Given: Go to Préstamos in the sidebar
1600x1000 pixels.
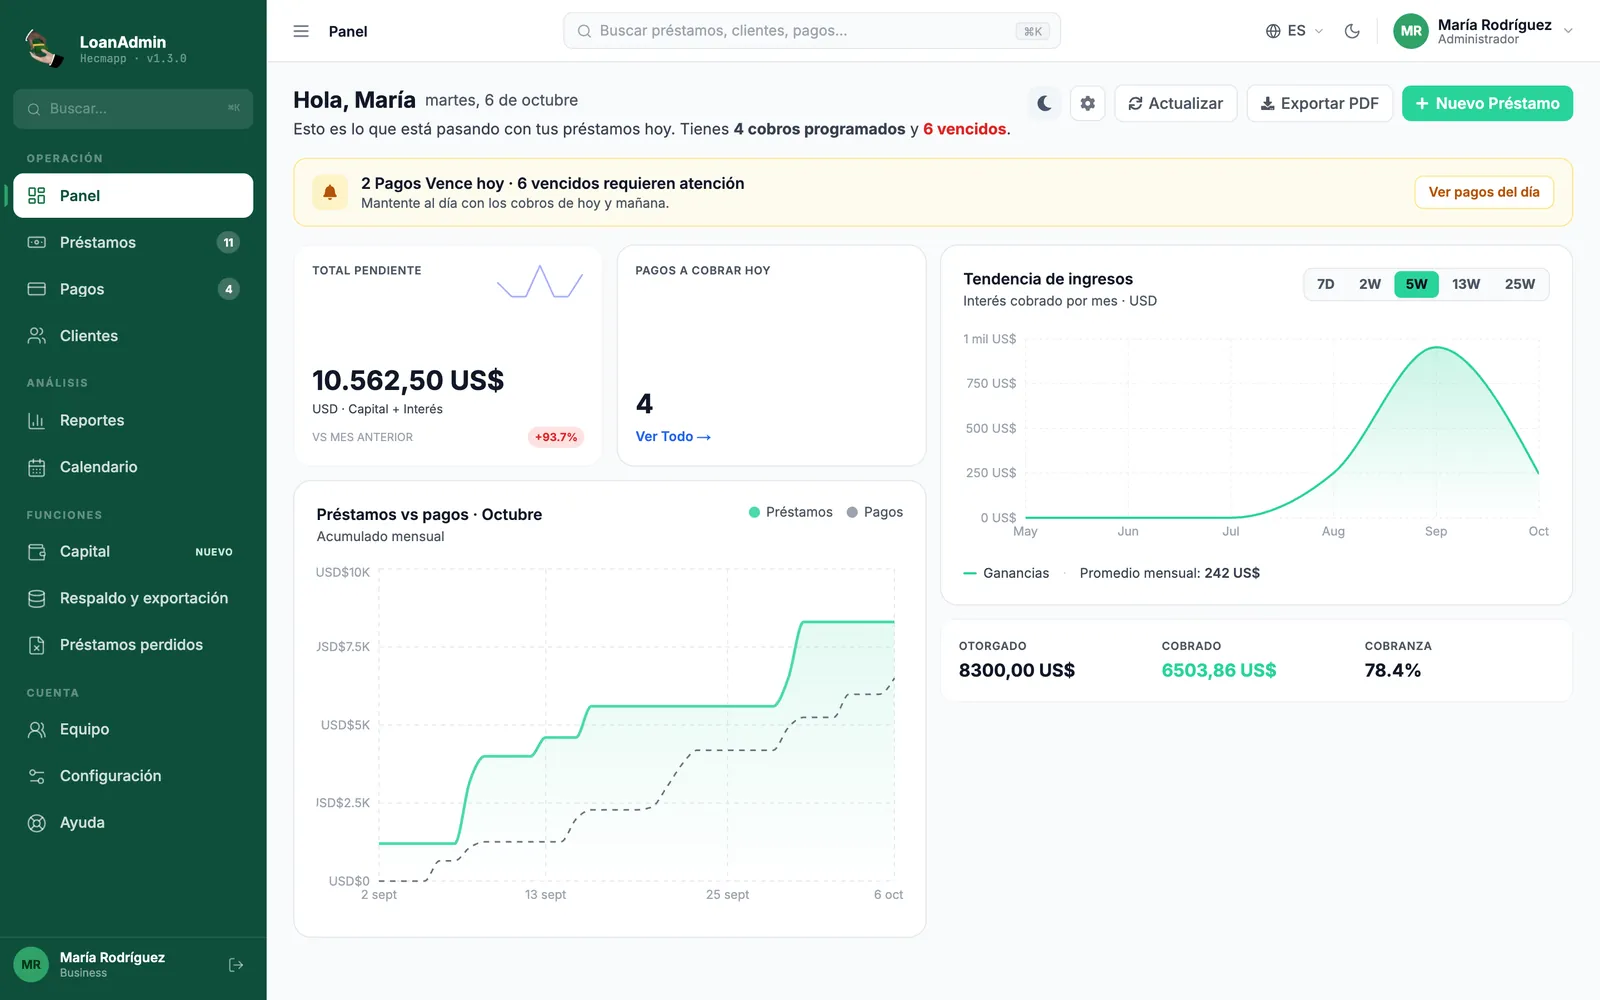Looking at the screenshot, I should [x=133, y=242].
